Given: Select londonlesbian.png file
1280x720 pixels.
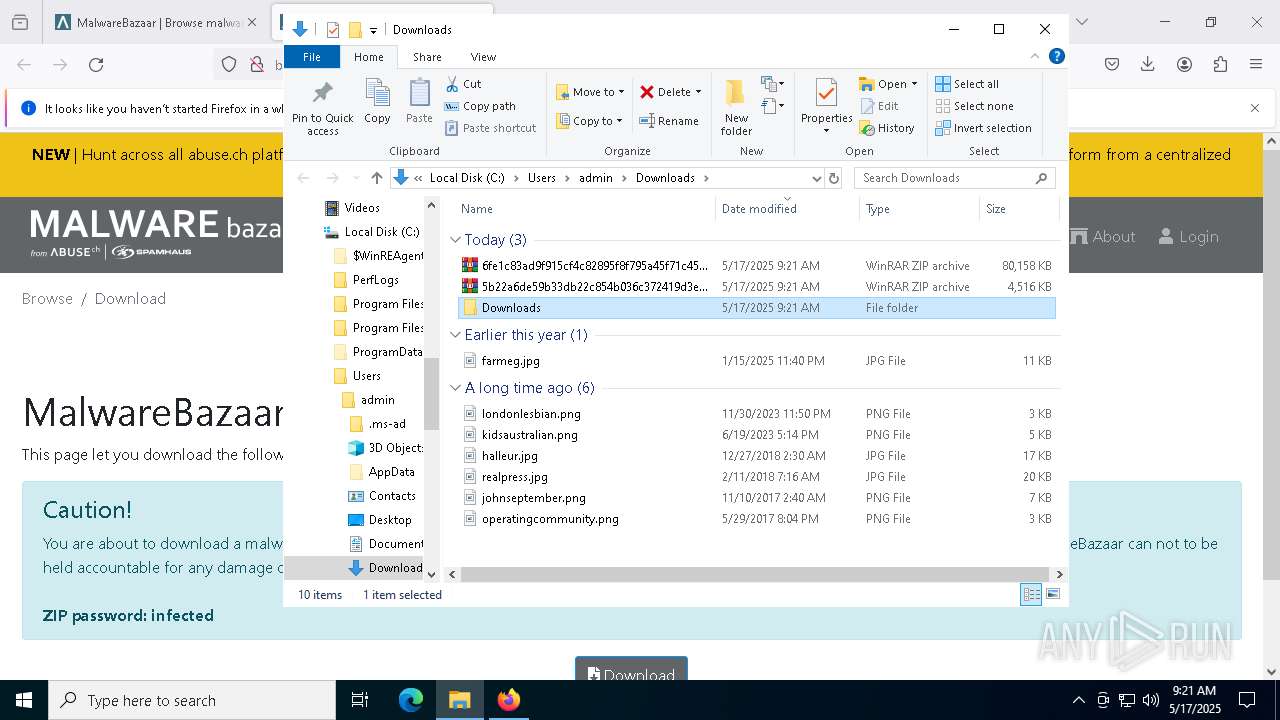Looking at the screenshot, I should point(756,414).
